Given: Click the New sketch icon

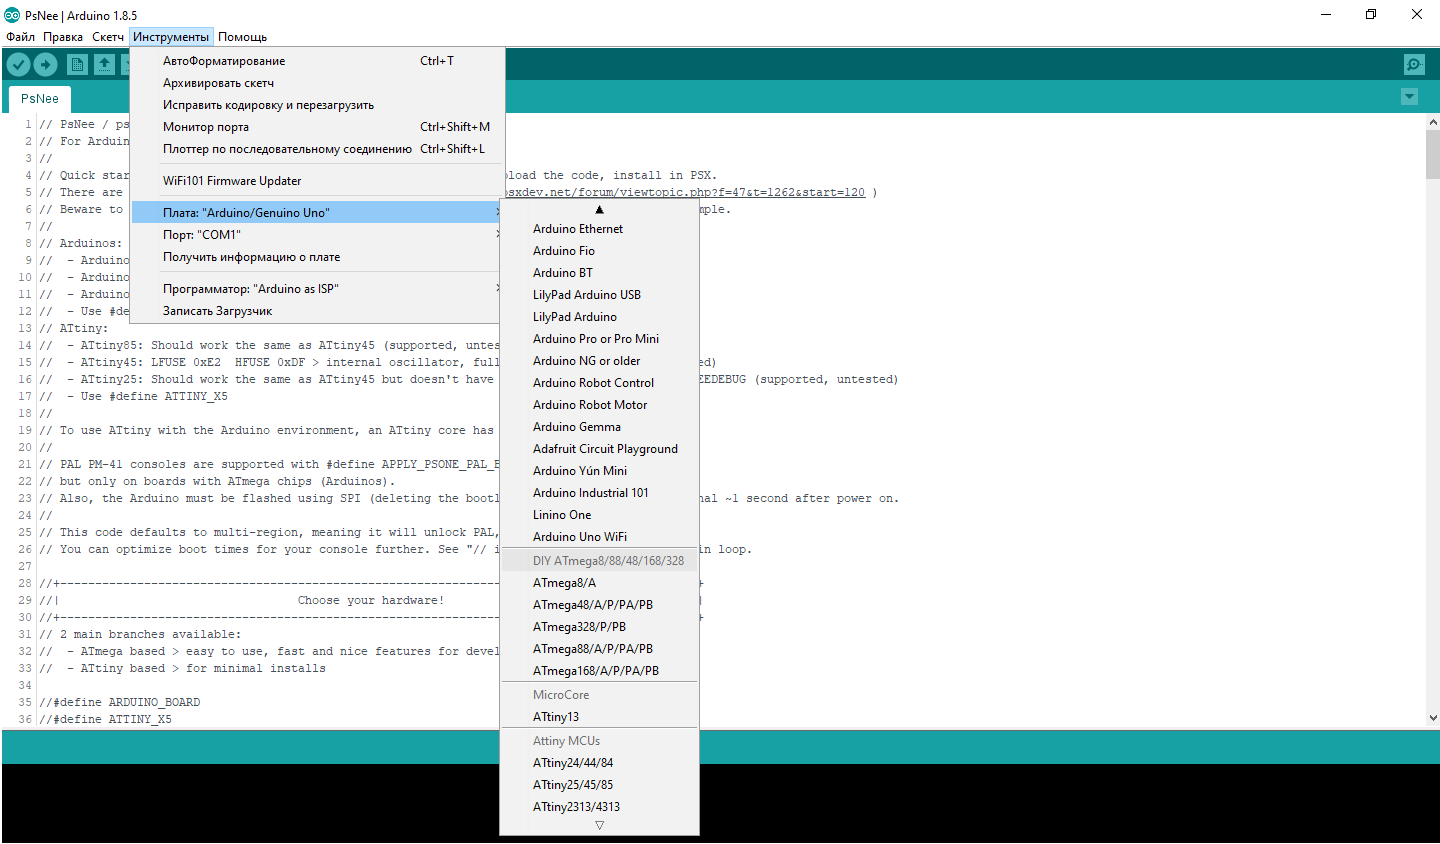Looking at the screenshot, I should pos(77,65).
